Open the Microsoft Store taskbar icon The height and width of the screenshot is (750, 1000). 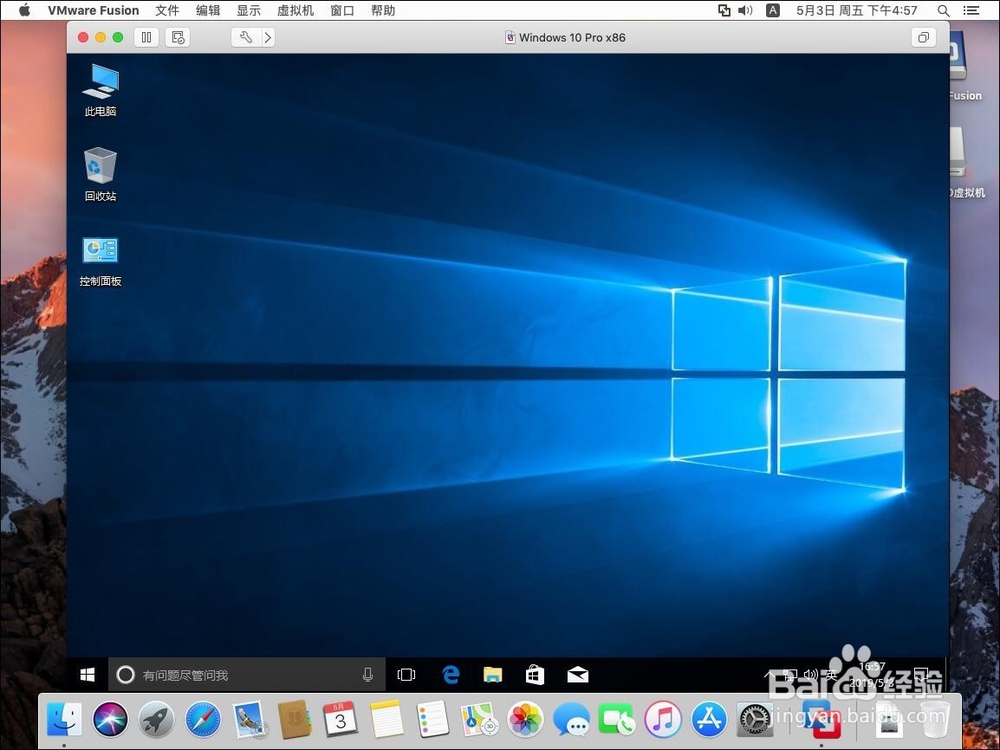click(x=535, y=675)
